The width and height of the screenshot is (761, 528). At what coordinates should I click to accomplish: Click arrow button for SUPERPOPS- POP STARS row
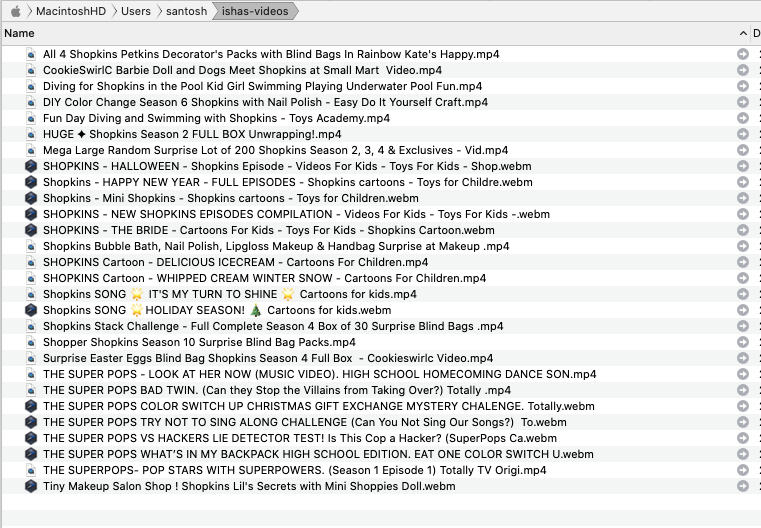[743, 471]
